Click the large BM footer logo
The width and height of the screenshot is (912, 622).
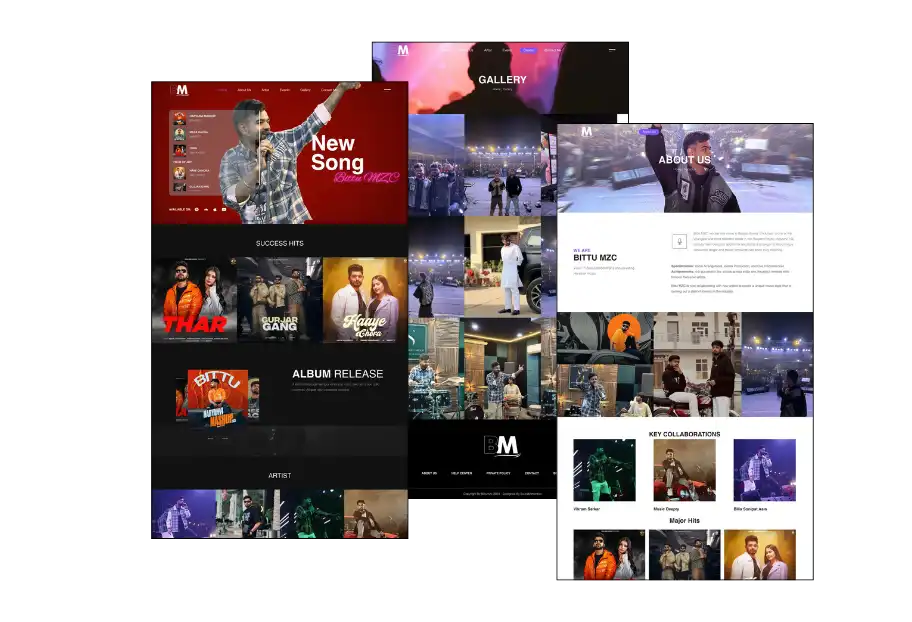pos(501,445)
